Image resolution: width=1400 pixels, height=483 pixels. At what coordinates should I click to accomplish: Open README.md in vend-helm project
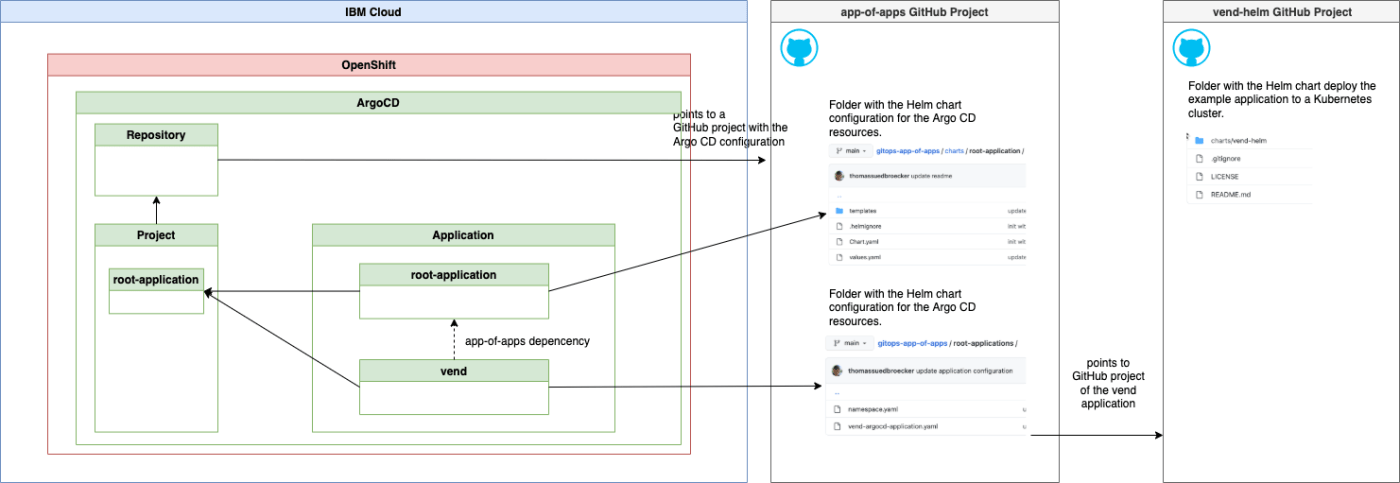(1225, 194)
